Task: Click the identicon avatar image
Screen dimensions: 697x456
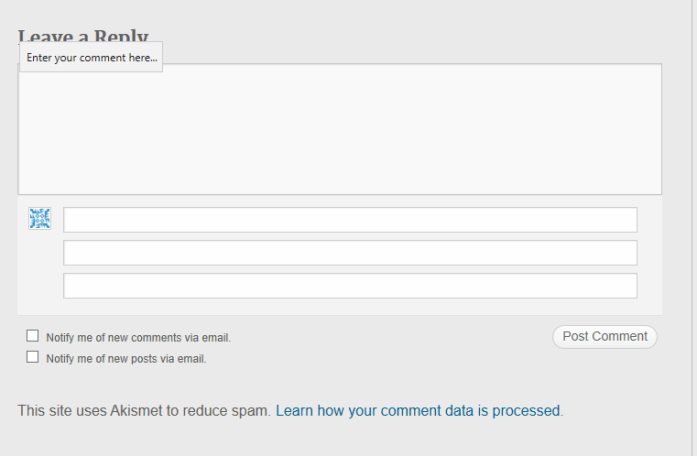Action: tap(40, 219)
